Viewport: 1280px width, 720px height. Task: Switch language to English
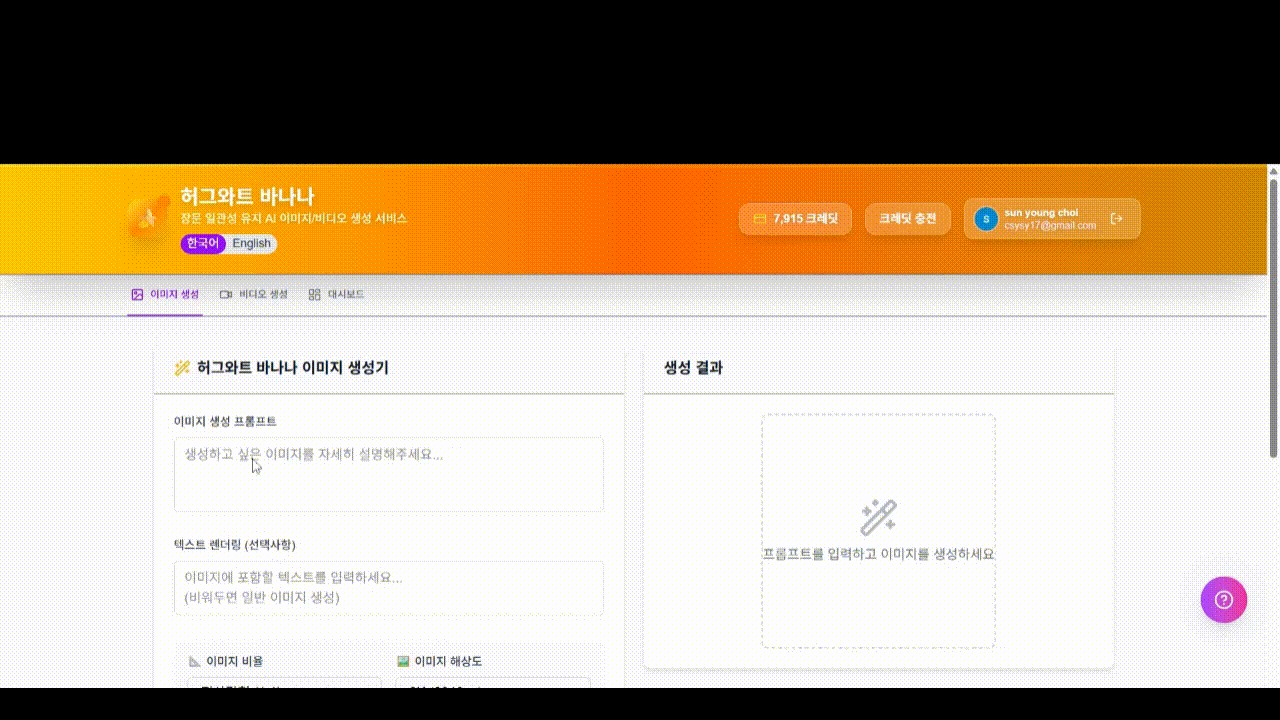pyautogui.click(x=252, y=243)
